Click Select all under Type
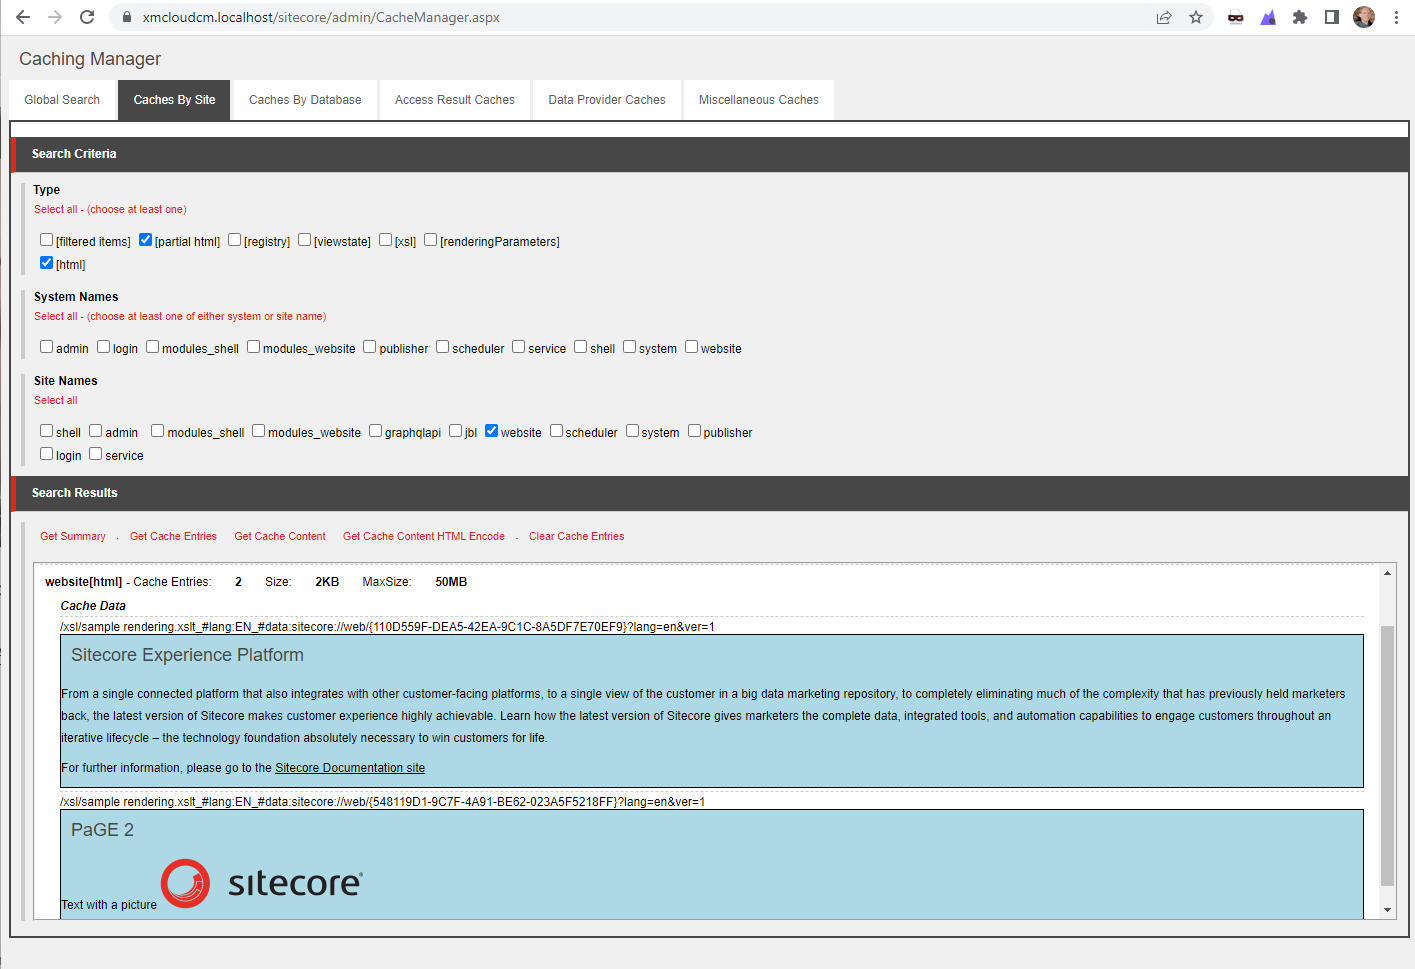The image size is (1415, 969). (x=55, y=210)
